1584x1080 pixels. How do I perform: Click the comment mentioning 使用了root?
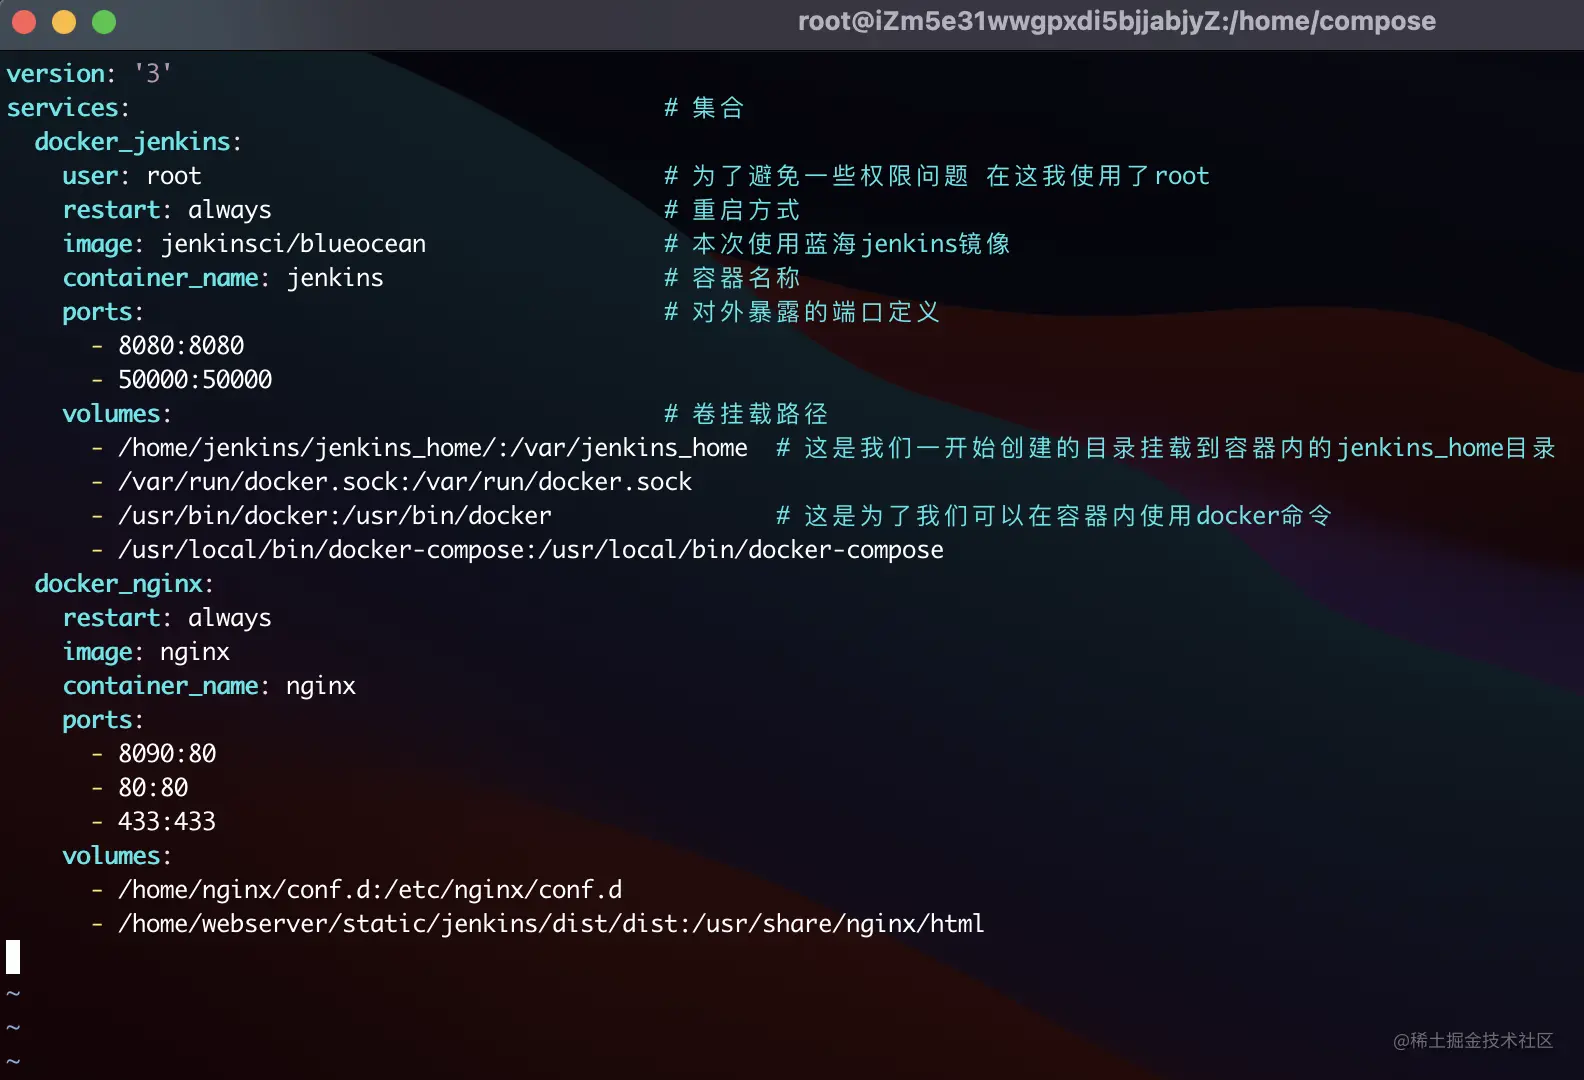click(937, 176)
